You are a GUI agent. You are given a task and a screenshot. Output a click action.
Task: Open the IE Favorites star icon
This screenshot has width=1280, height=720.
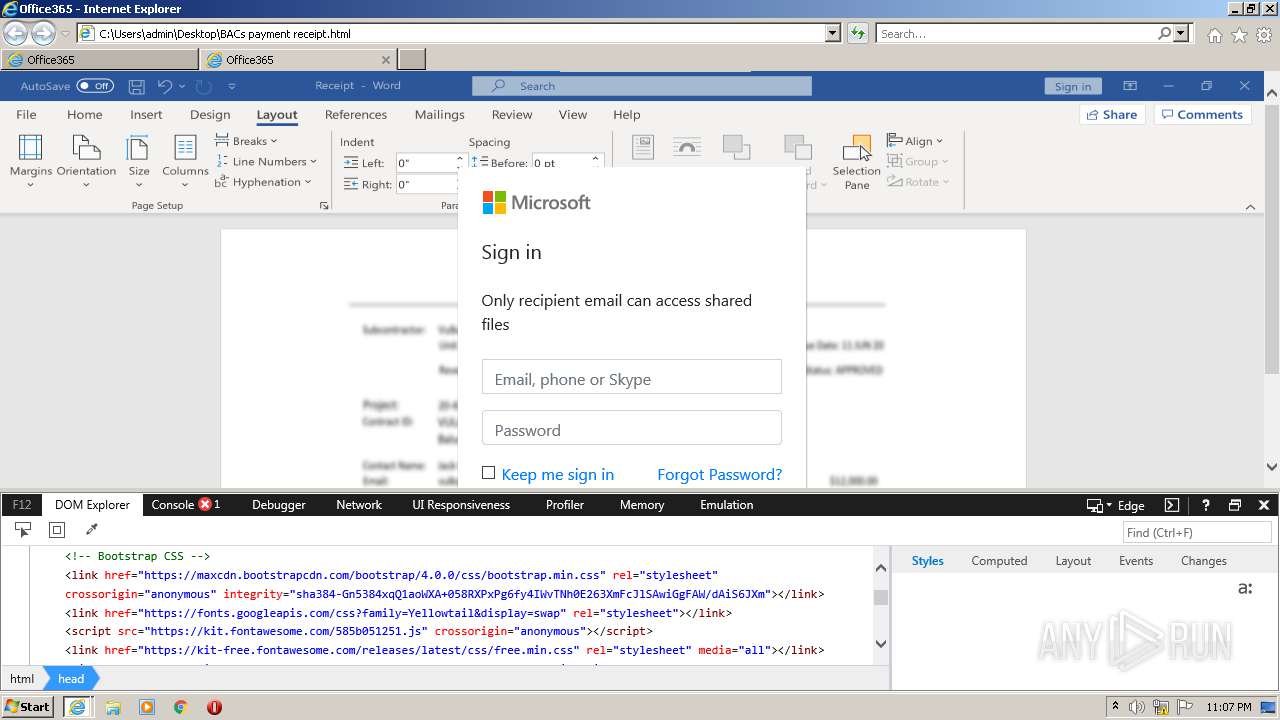1239,34
